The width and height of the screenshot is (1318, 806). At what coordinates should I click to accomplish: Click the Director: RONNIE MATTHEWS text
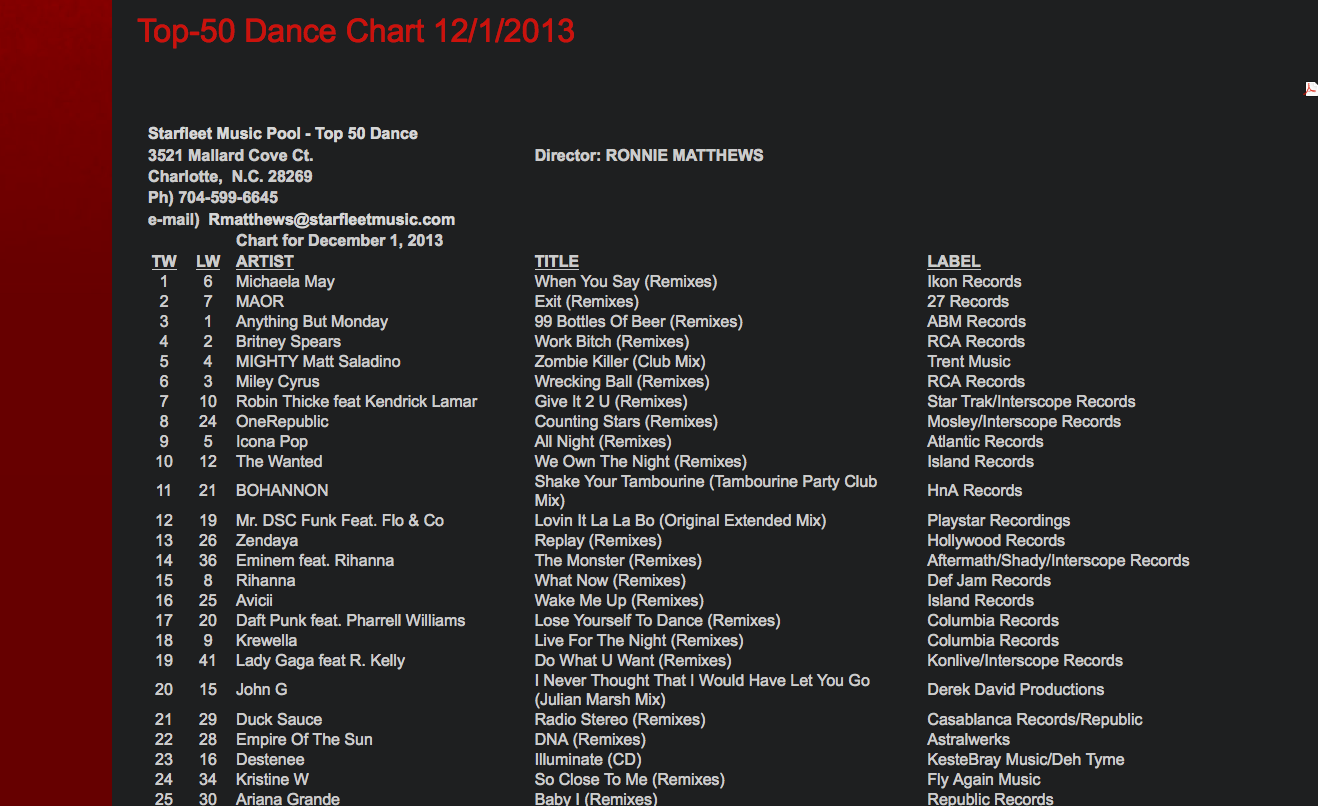pos(648,156)
